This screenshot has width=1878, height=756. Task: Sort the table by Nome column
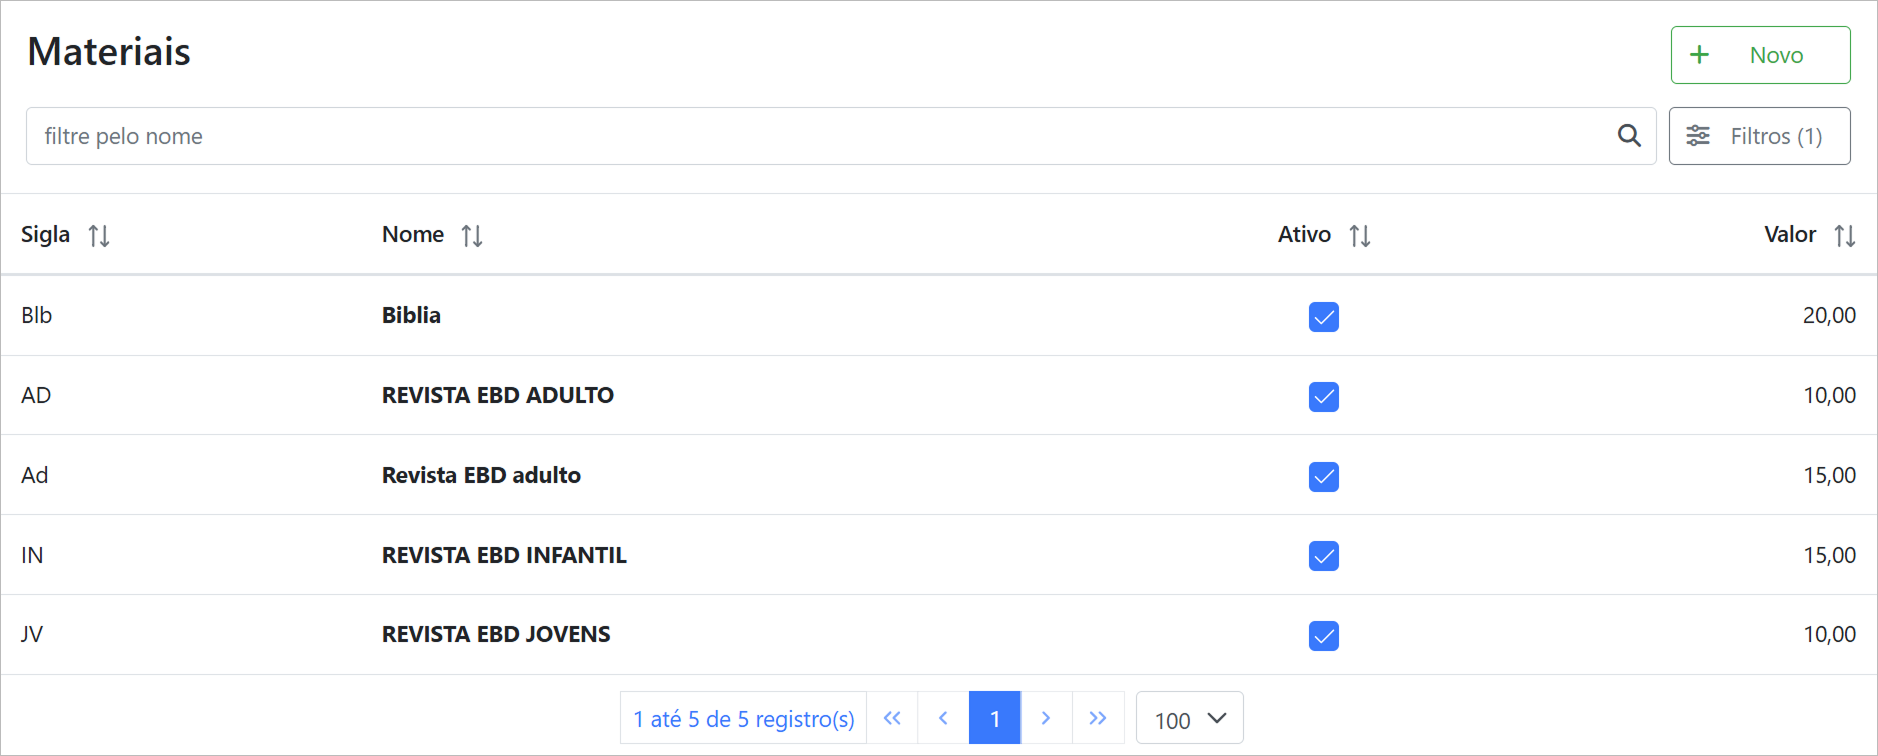471,236
